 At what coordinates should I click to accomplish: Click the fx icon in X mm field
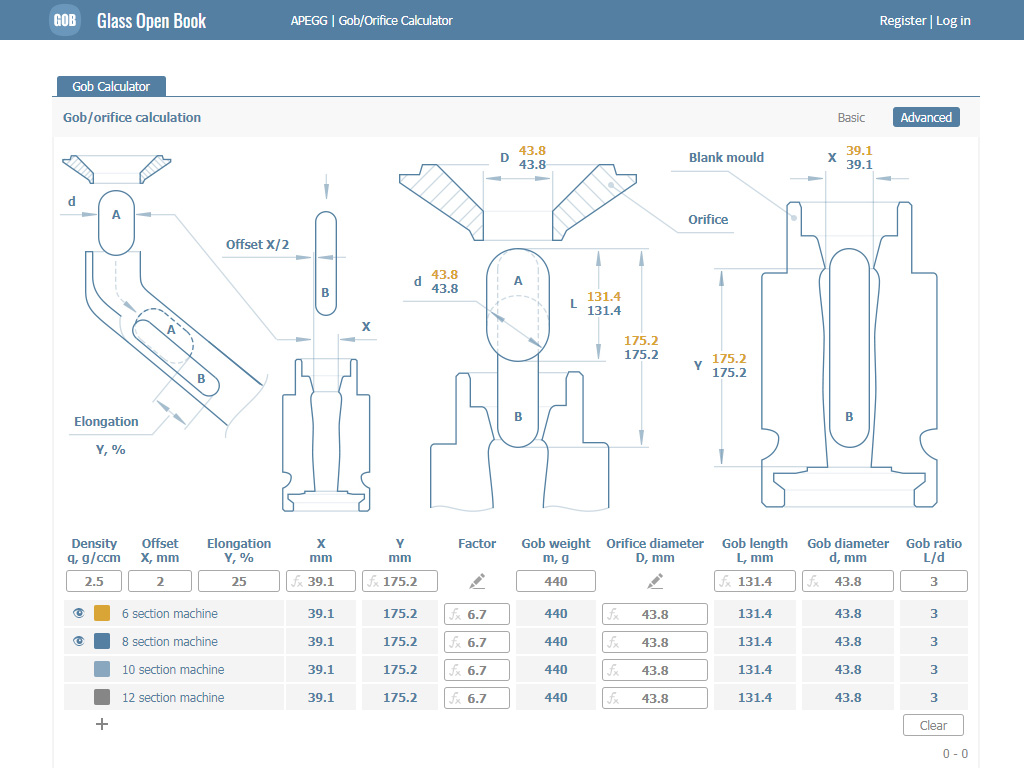(297, 581)
